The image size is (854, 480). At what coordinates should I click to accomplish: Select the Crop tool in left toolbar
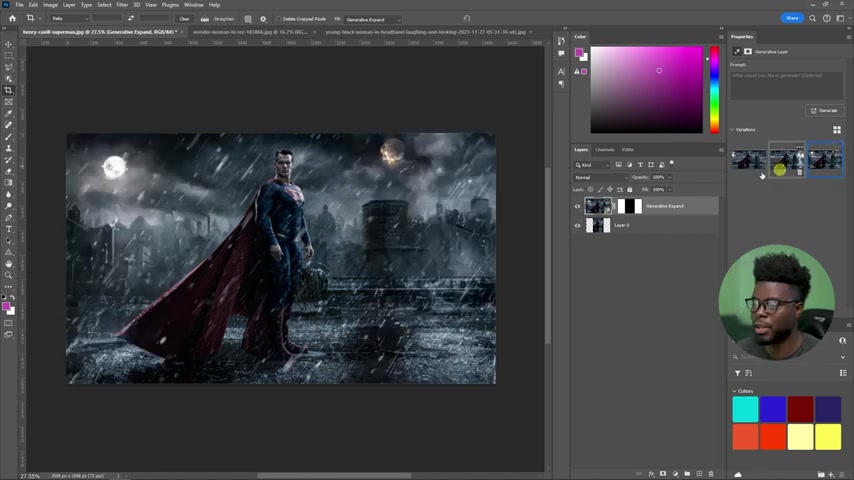(x=8, y=90)
